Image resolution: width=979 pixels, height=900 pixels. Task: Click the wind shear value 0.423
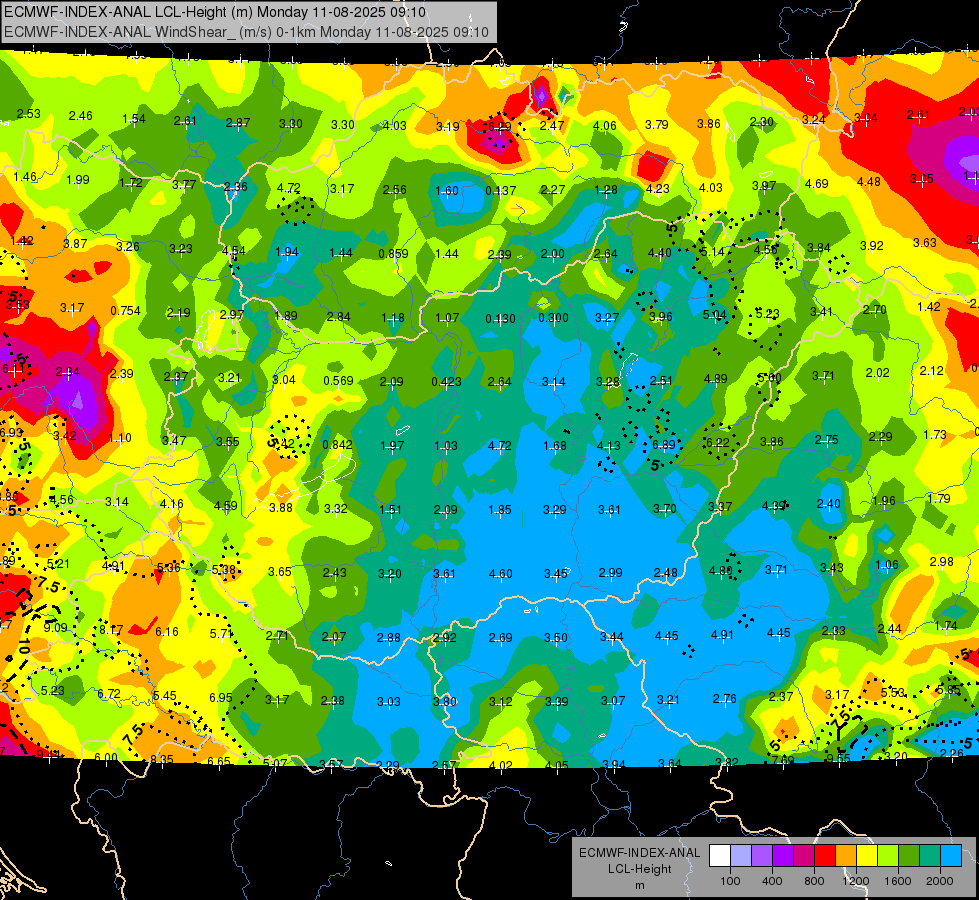[446, 382]
